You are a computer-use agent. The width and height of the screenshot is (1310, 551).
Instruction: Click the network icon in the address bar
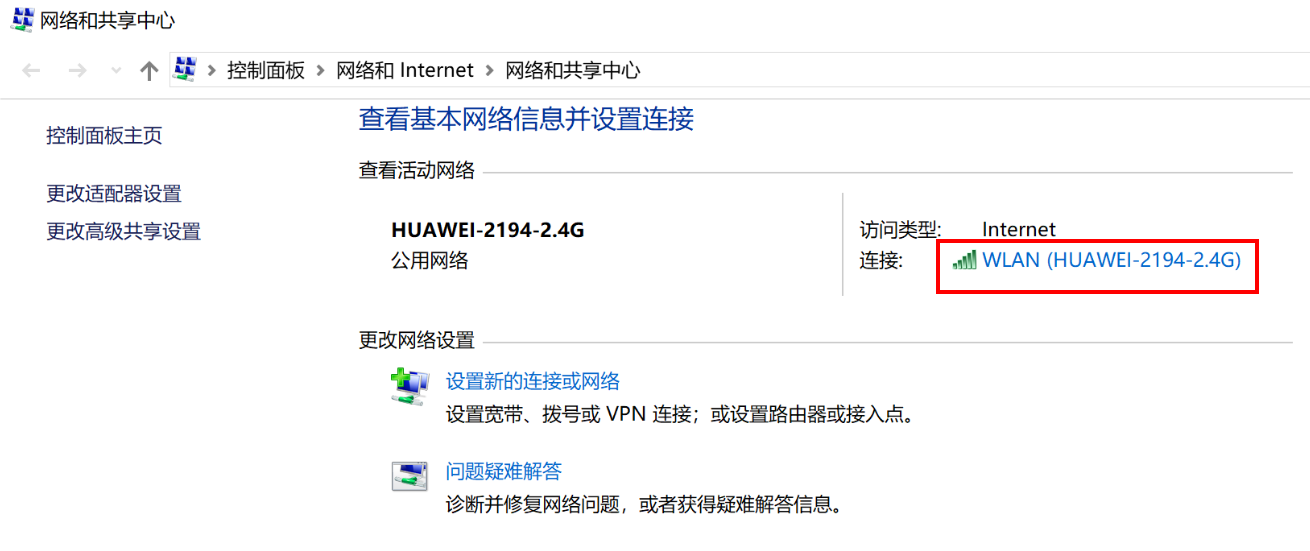click(x=184, y=70)
